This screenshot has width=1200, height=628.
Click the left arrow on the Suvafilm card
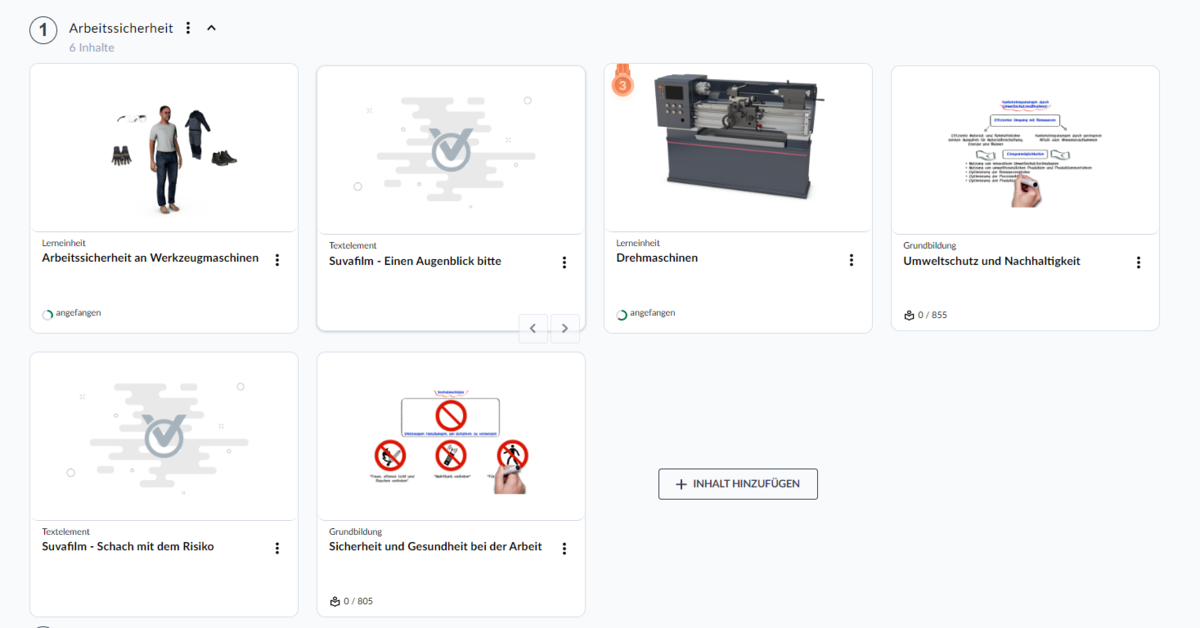[x=533, y=328]
